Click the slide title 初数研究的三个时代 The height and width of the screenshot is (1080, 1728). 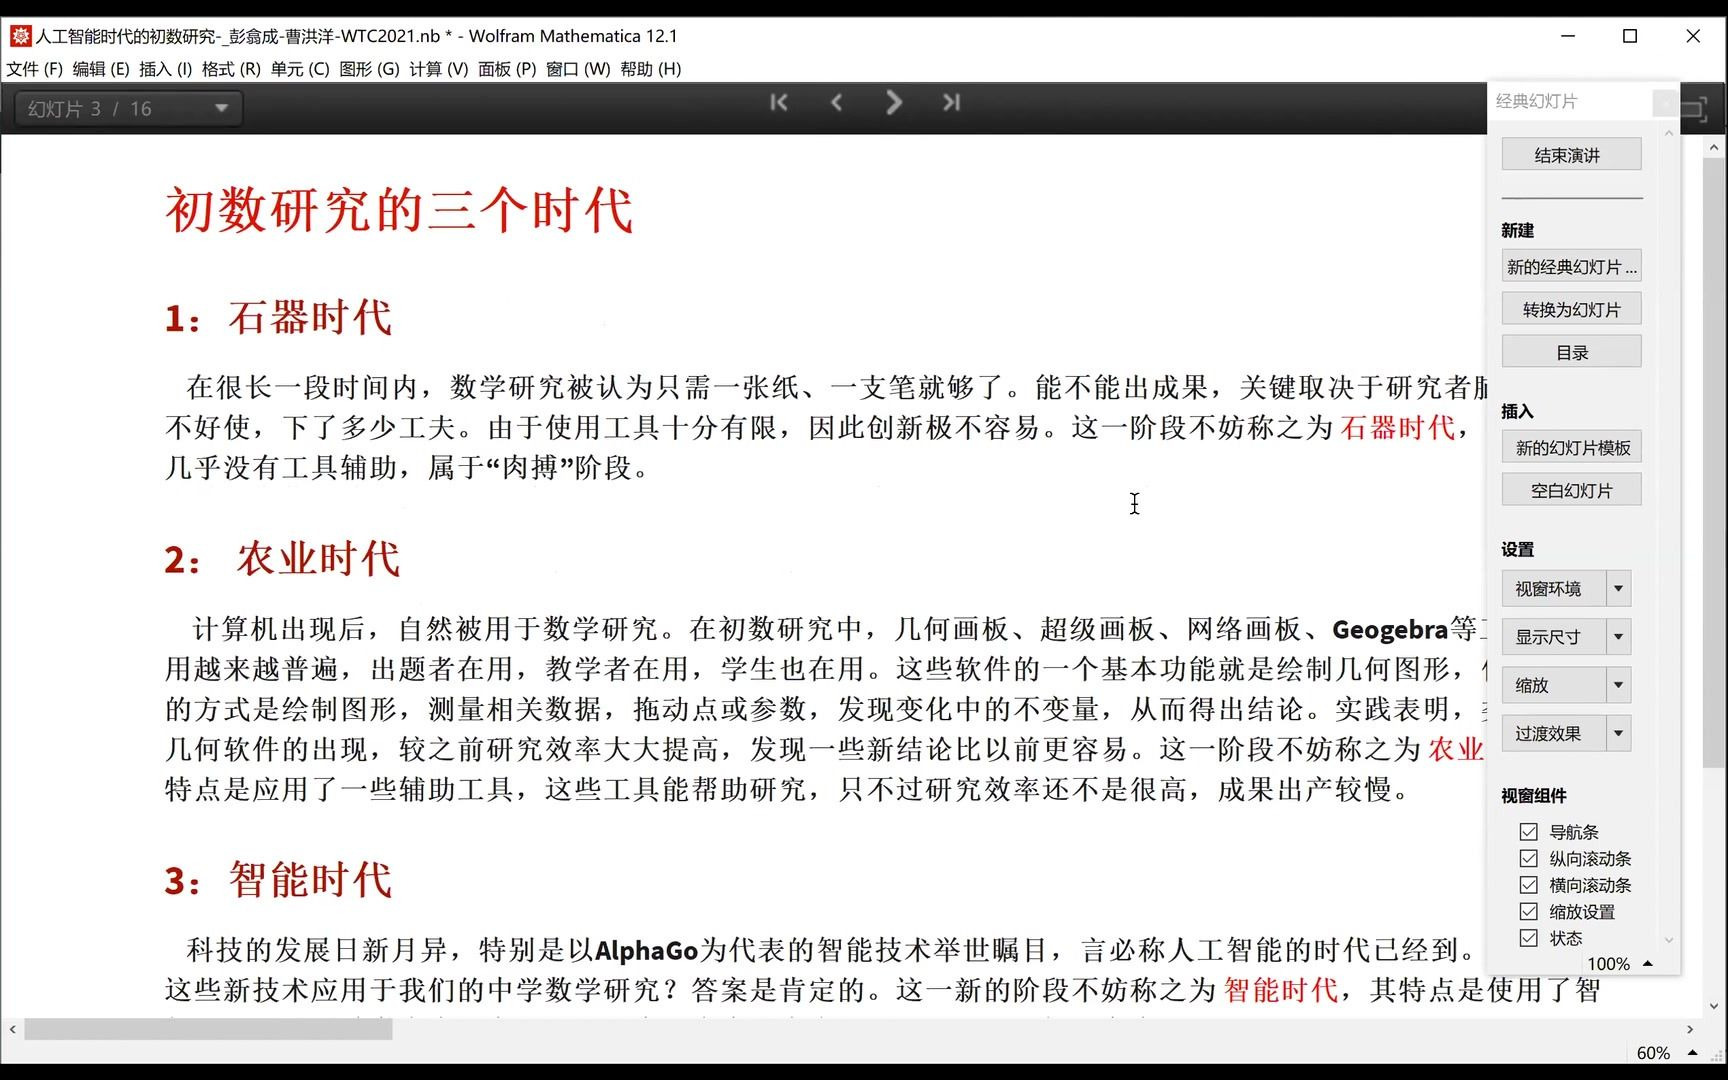(x=399, y=211)
